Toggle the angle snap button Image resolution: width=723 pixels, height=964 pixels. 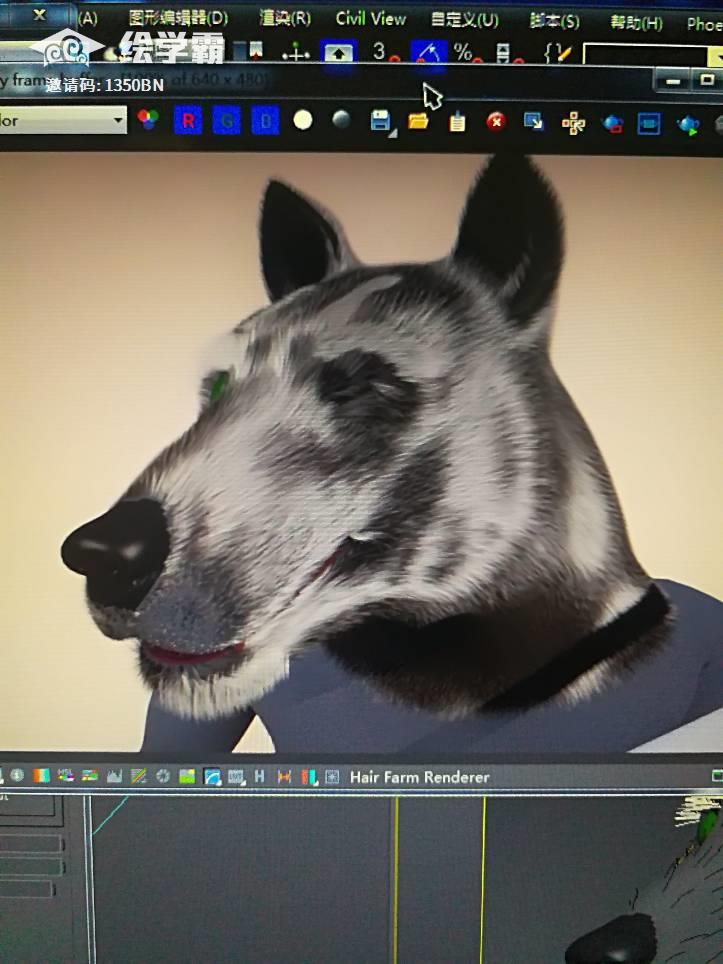tap(429, 52)
